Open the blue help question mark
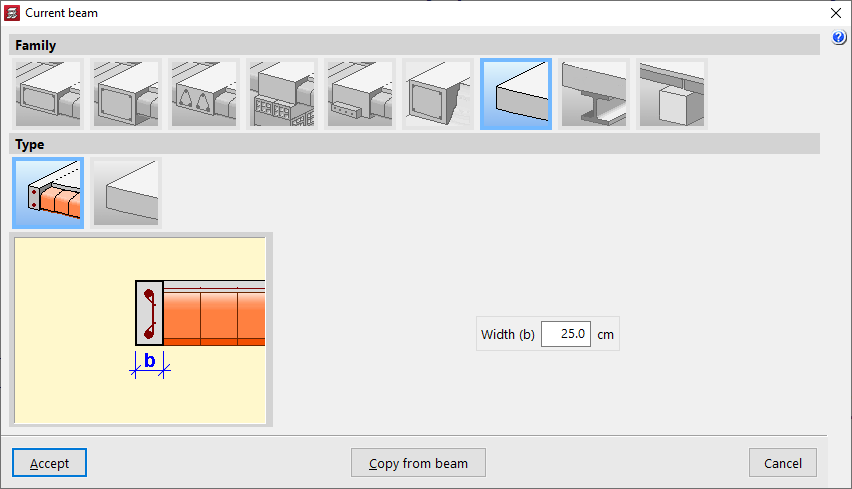Image resolution: width=852 pixels, height=489 pixels. 839,38
